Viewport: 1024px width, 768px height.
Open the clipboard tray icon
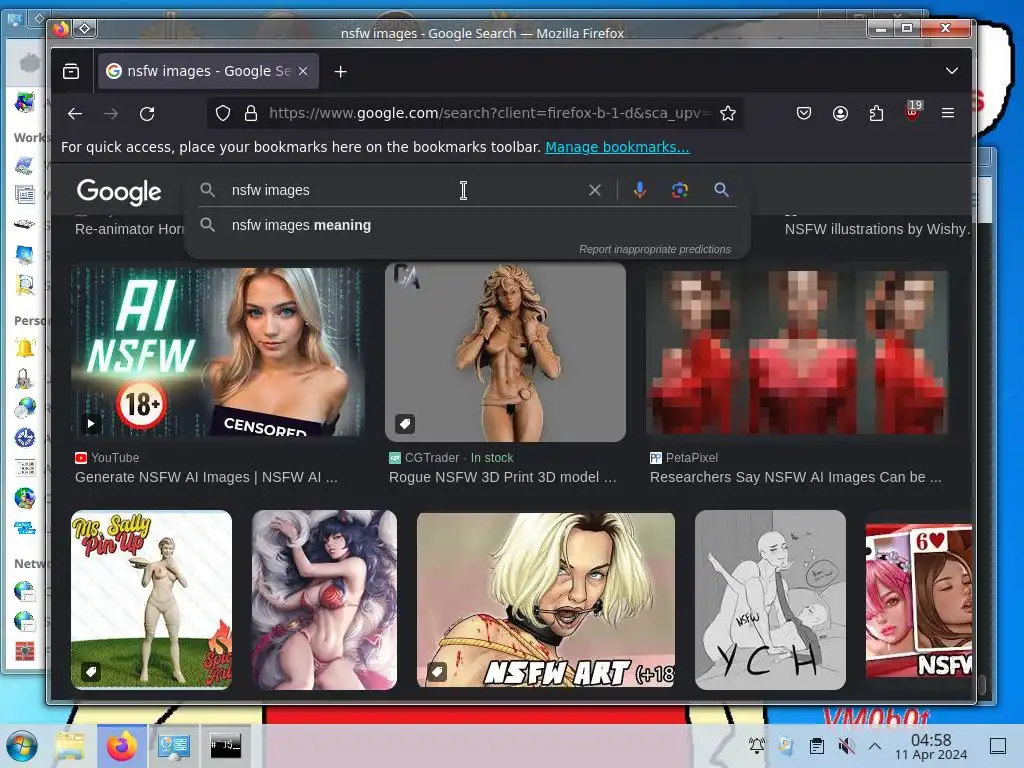(x=817, y=745)
